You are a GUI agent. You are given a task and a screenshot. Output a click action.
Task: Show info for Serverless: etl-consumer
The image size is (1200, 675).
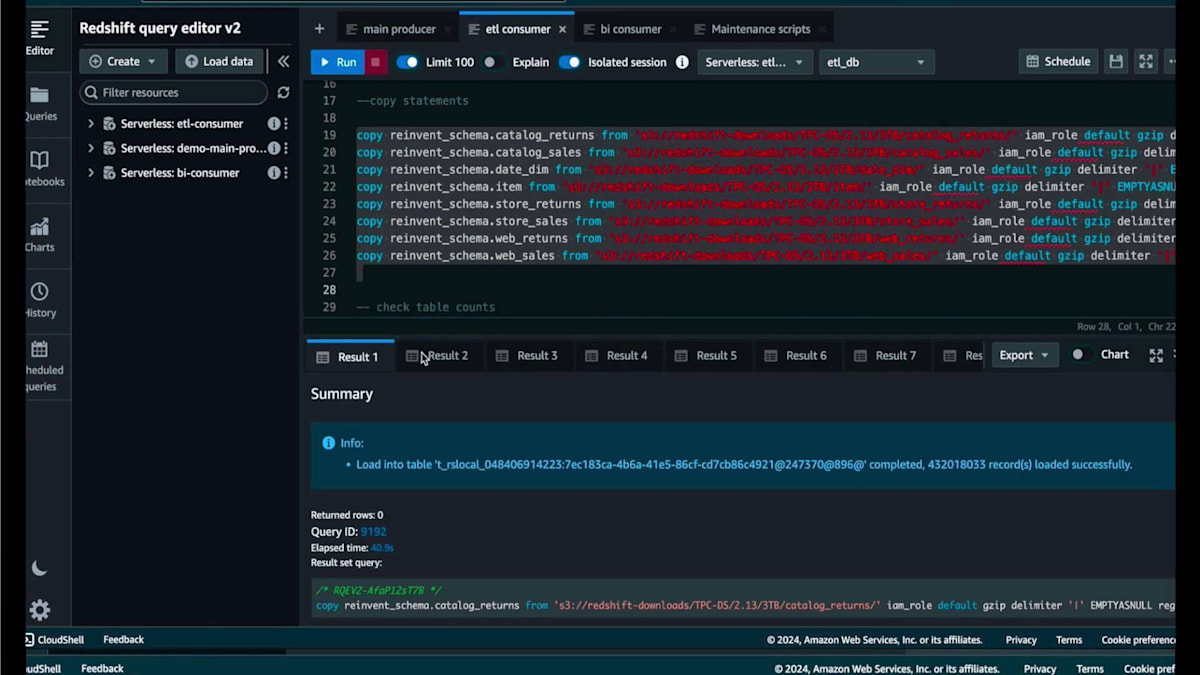point(273,124)
